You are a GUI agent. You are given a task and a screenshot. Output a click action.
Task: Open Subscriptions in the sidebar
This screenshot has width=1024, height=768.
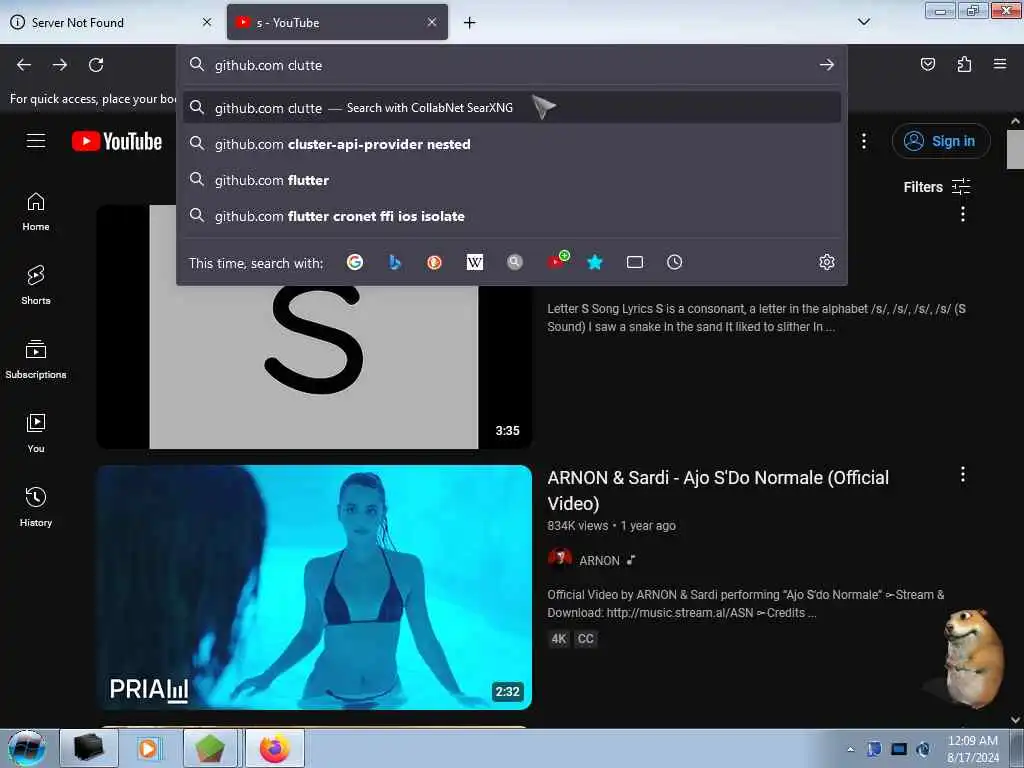click(x=36, y=360)
